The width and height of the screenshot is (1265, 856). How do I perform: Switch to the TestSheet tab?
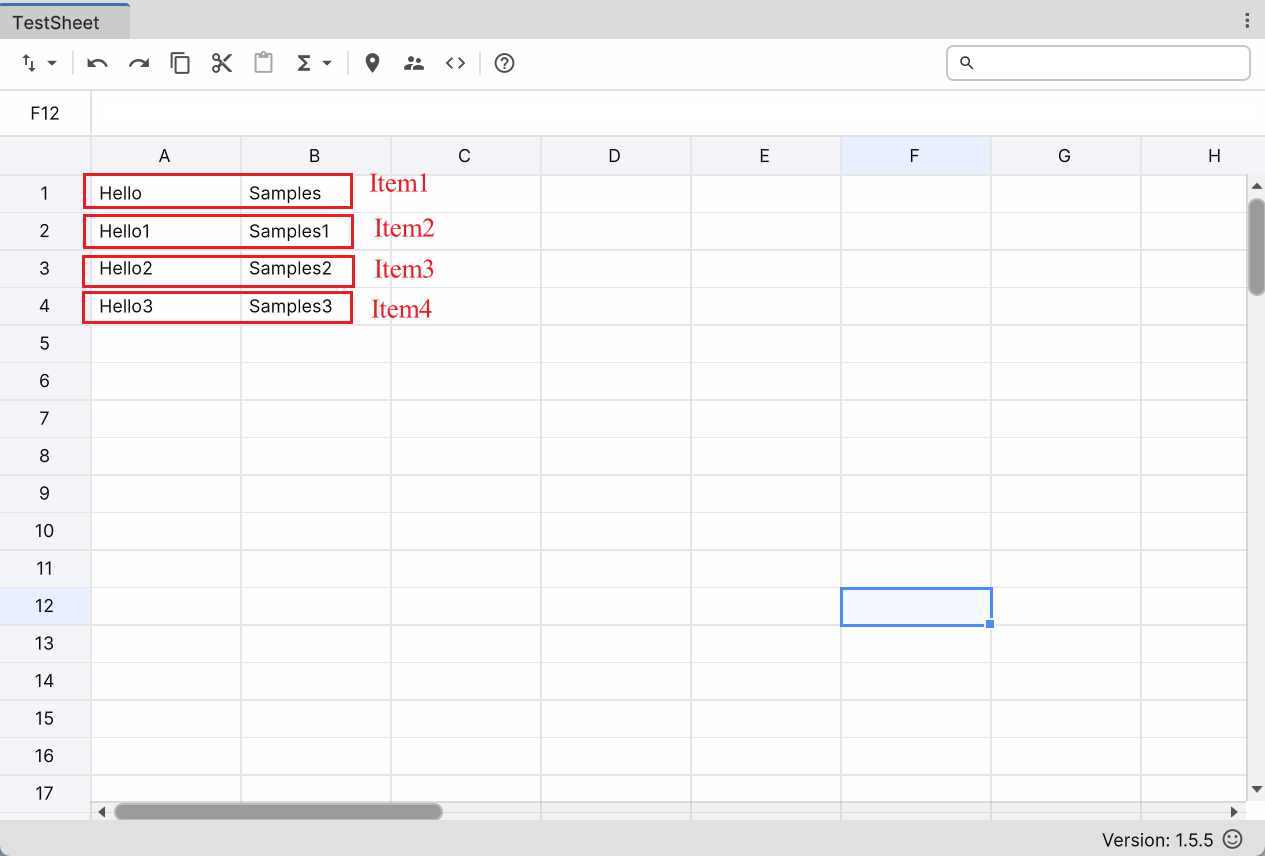click(x=64, y=21)
